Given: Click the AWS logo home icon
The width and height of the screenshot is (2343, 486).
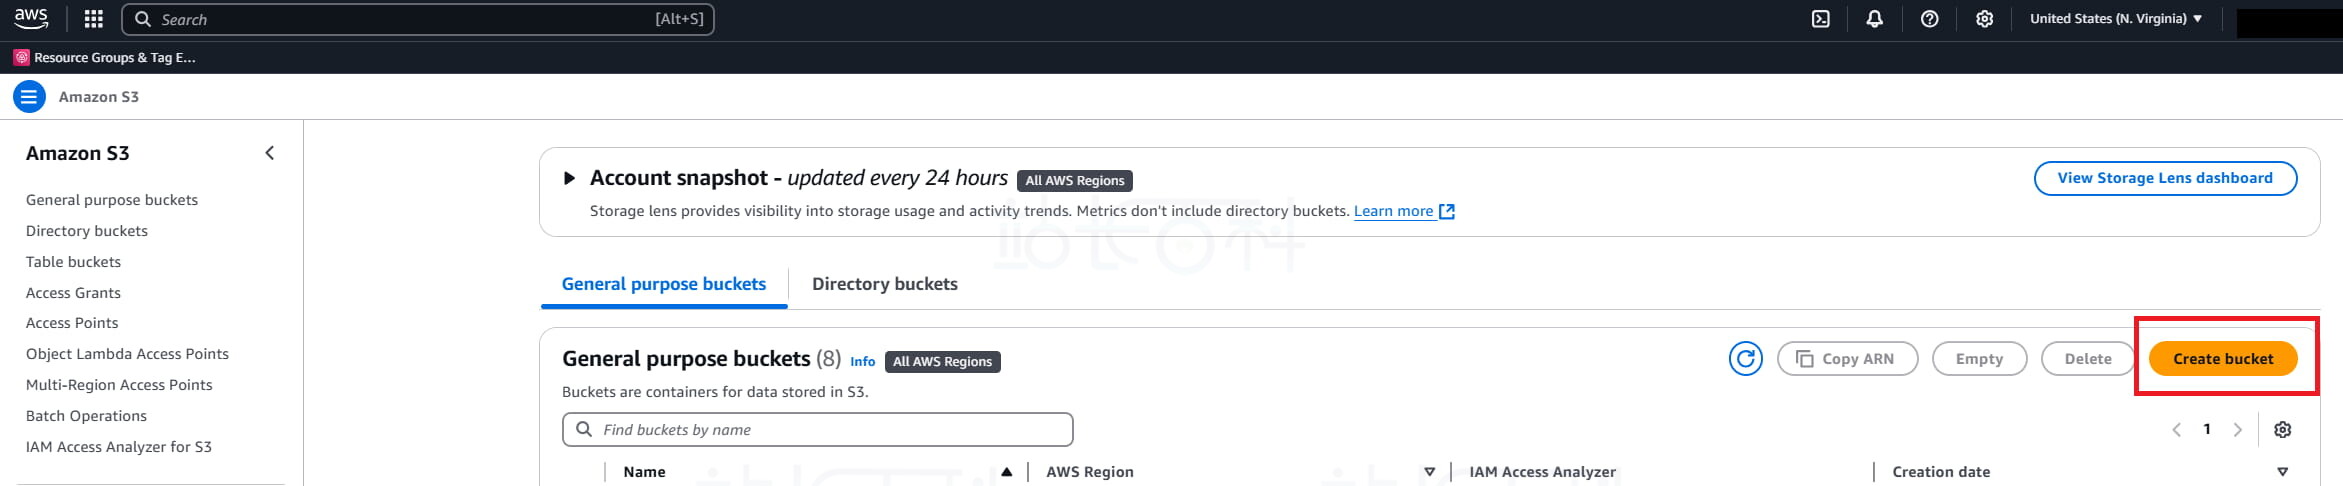Looking at the screenshot, I should (31, 19).
